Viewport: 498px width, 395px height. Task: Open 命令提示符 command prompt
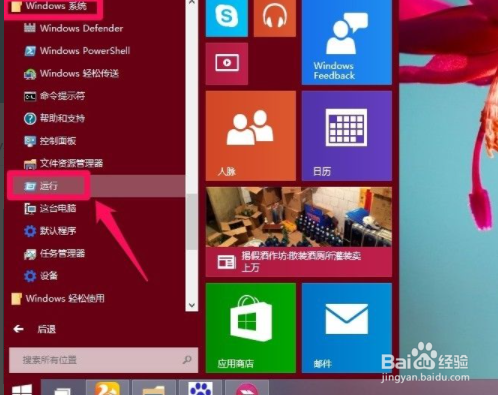point(54,96)
